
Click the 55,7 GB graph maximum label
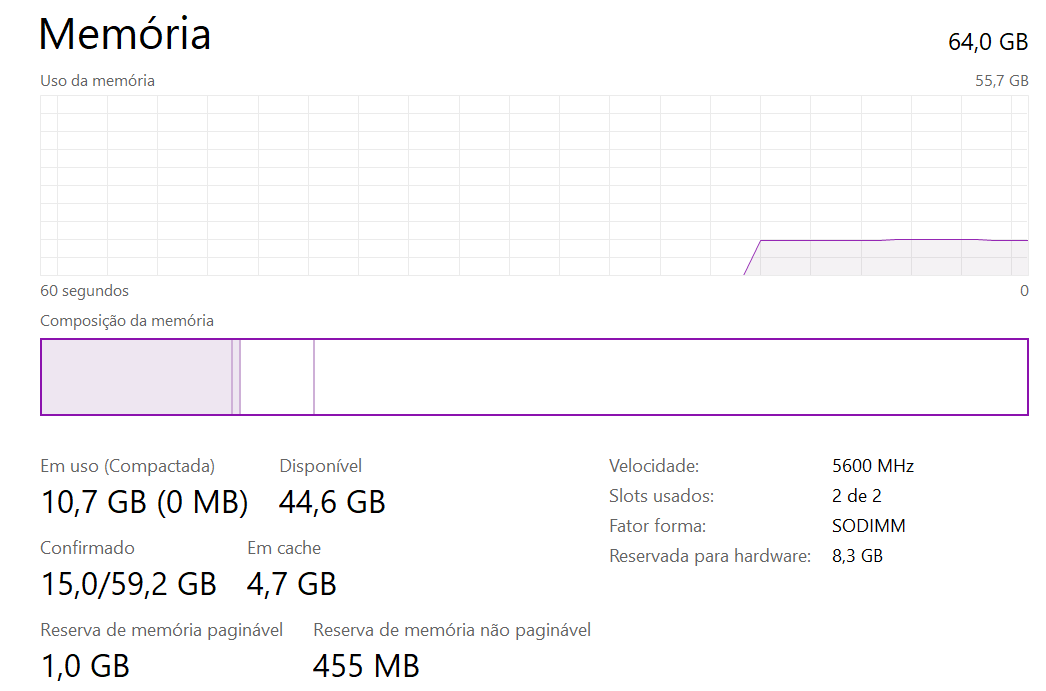coord(1001,81)
